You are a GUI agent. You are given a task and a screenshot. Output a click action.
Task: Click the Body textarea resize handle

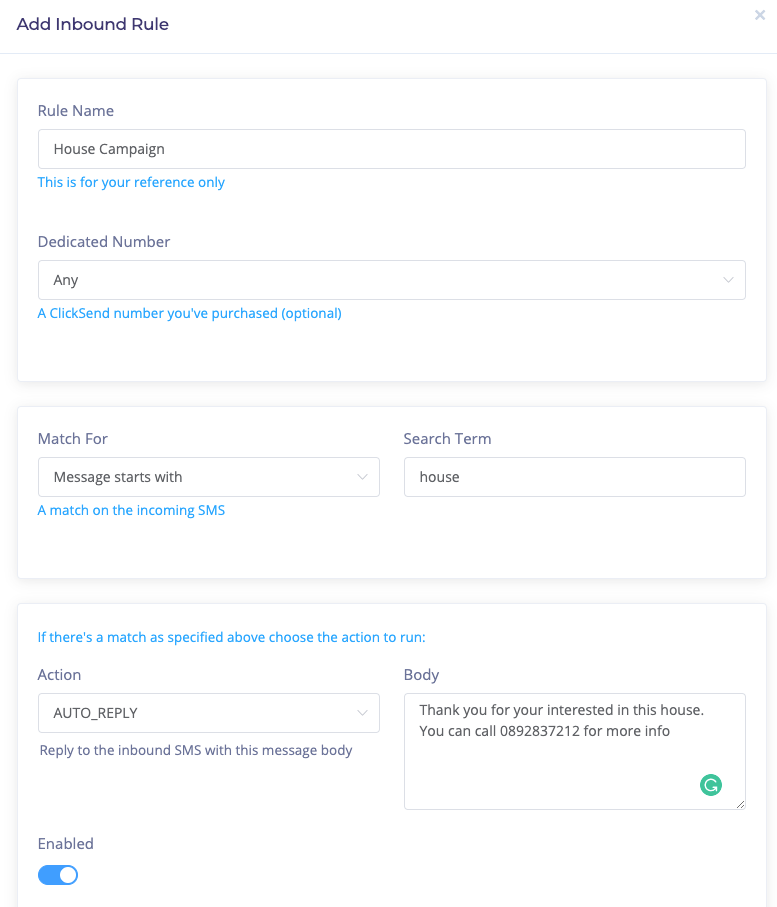tap(740, 805)
